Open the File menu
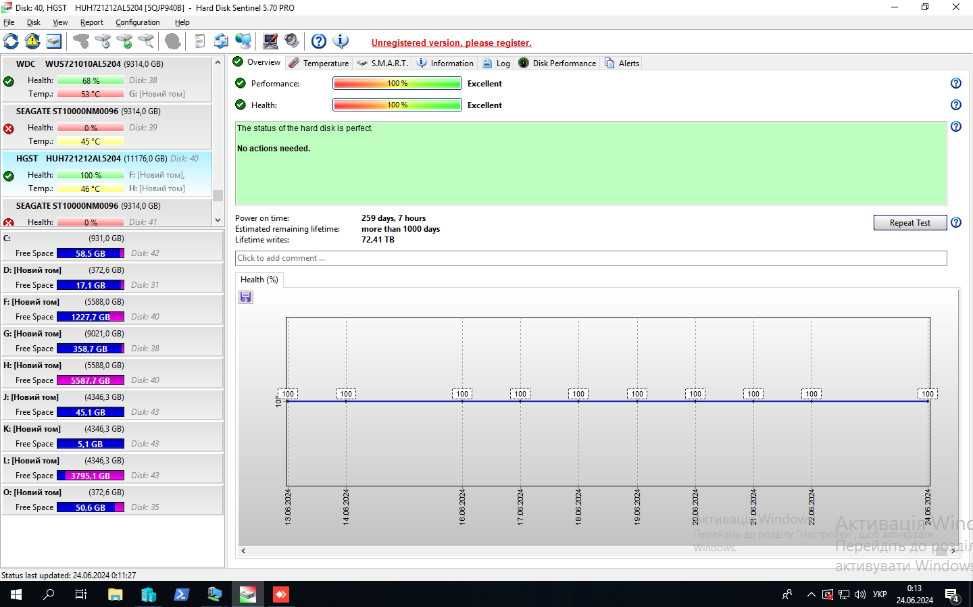 coord(9,22)
